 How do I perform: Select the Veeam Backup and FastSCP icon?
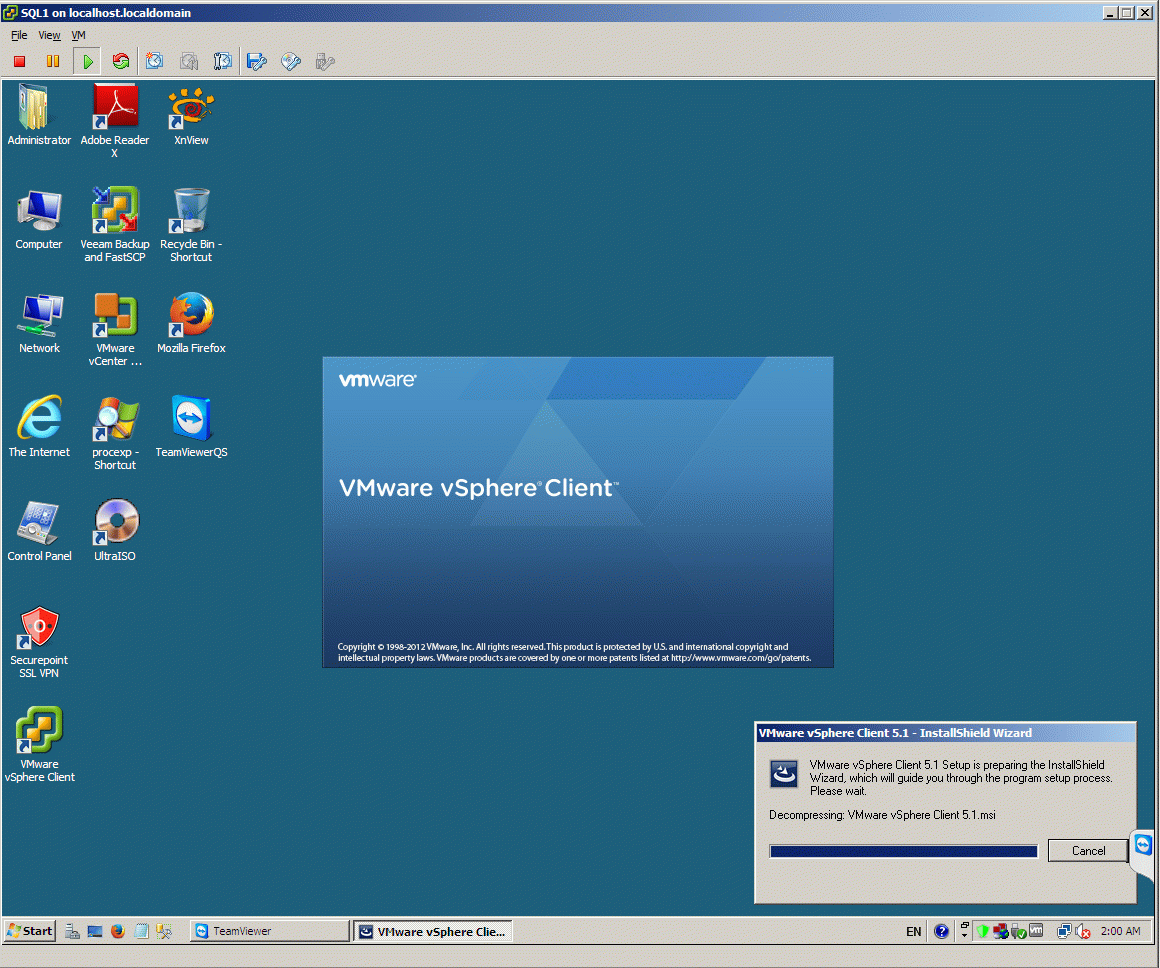tap(115, 225)
